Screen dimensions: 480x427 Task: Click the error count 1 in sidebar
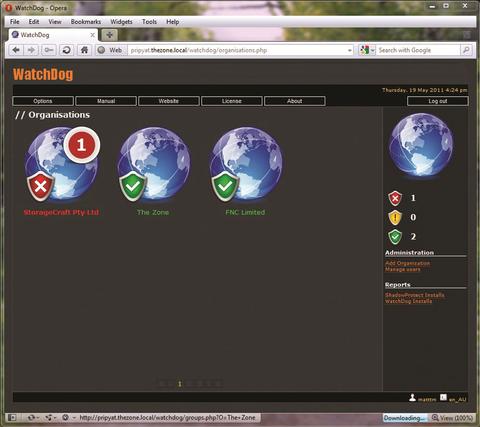tap(413, 198)
